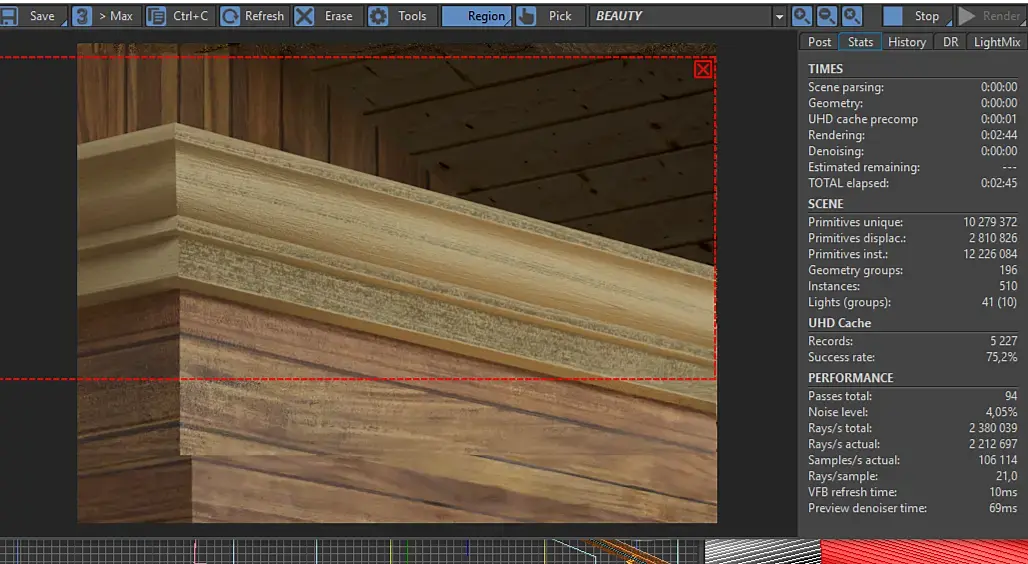Image resolution: width=1028 pixels, height=564 pixels.
Task: Click the Save button in the toolbar
Action: coord(33,16)
